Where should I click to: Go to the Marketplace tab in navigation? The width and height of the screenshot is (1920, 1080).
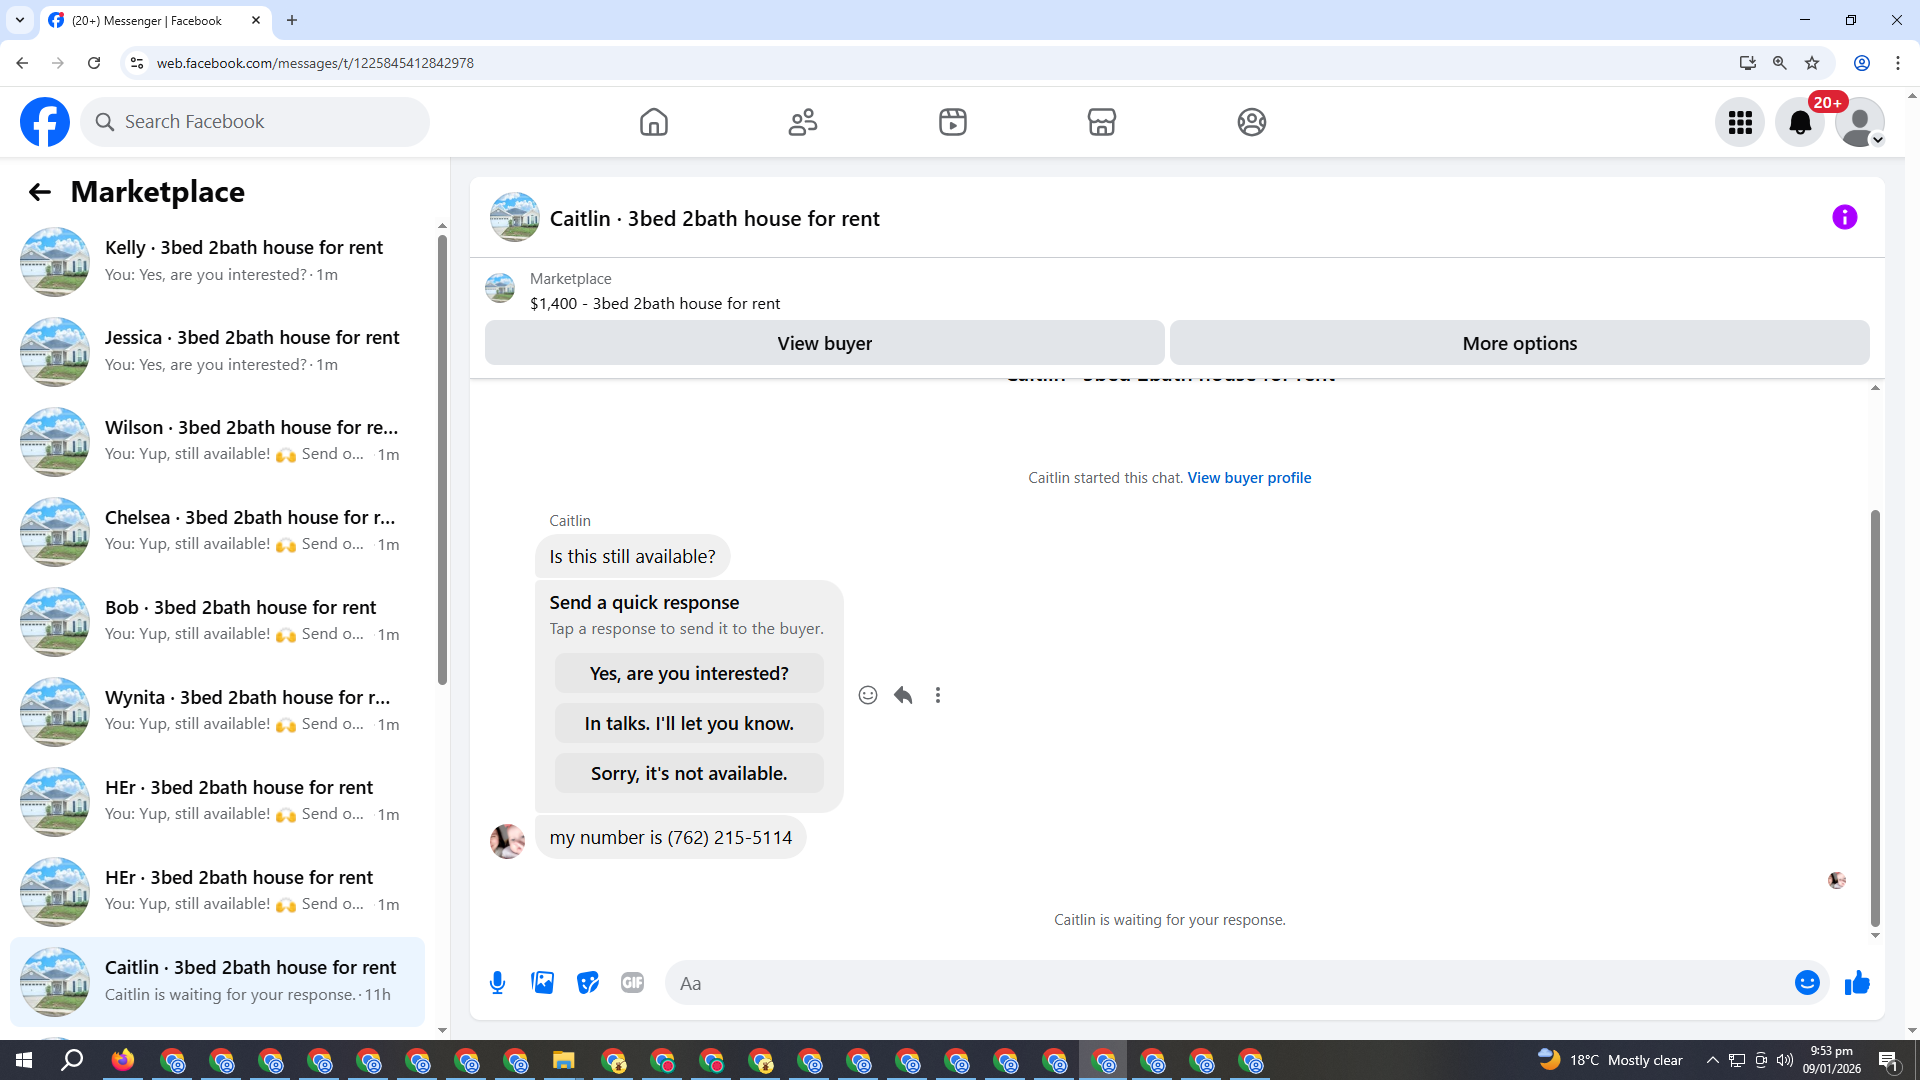[x=1101, y=122]
